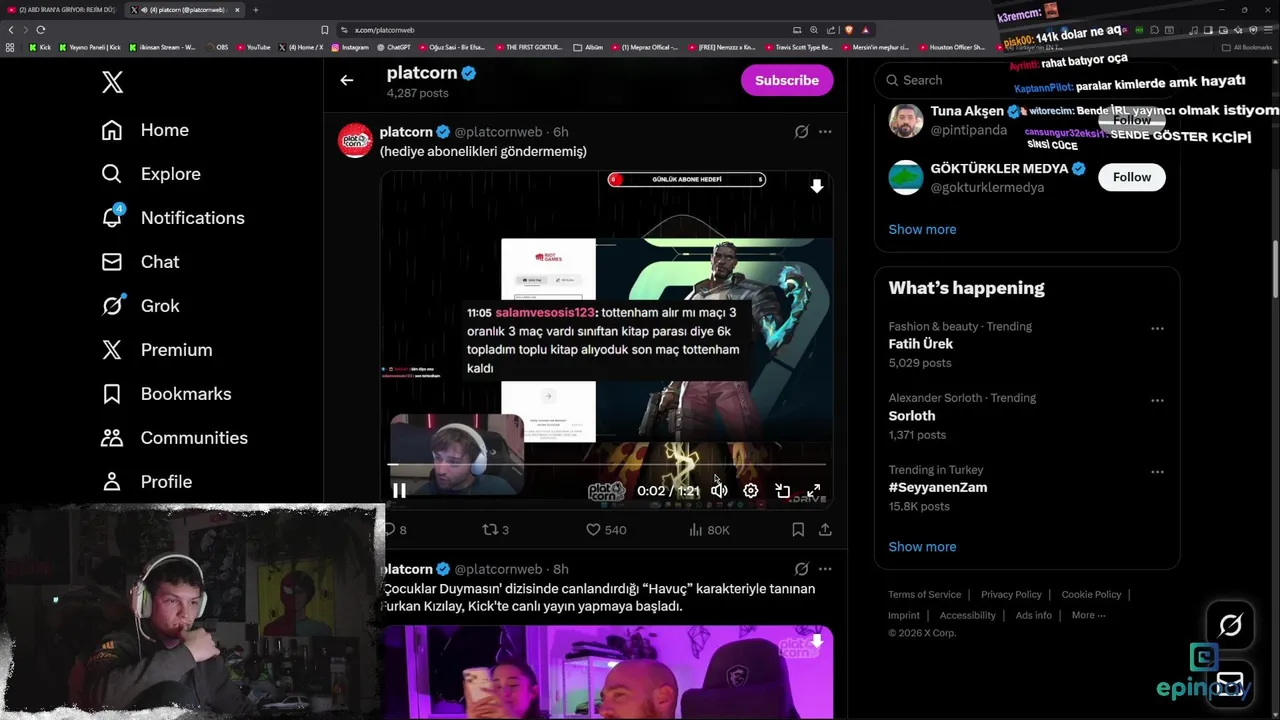
Task: Enable picture-in-picture on the video
Action: [783, 490]
